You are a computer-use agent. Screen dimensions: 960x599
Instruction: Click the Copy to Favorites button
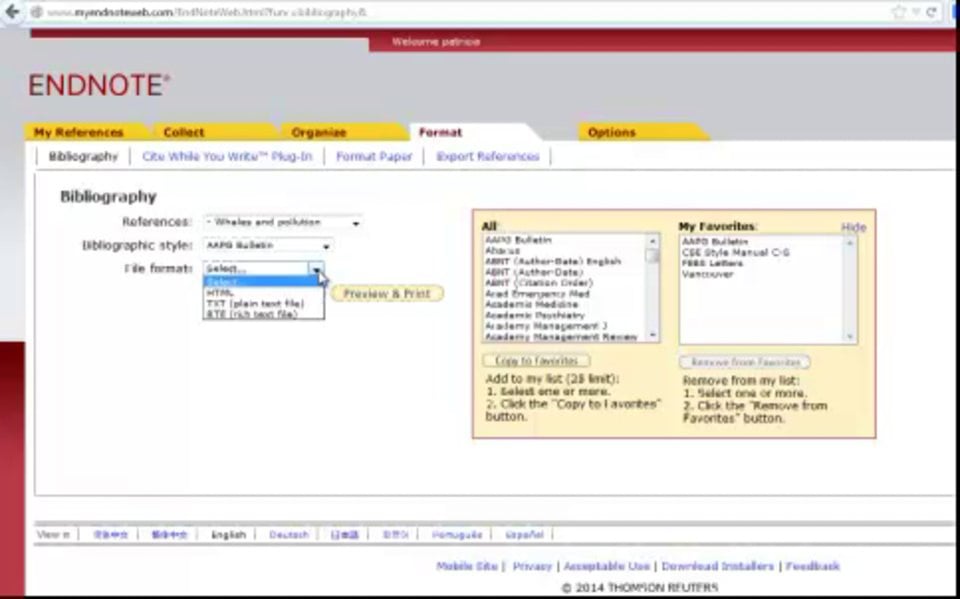click(536, 361)
